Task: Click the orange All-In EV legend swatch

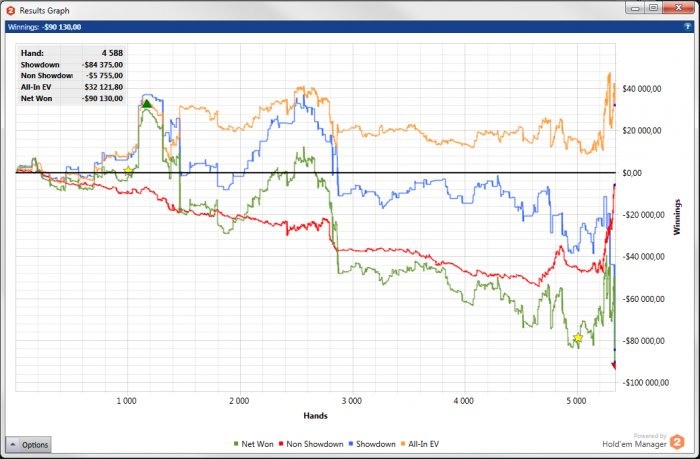Action: (403, 444)
